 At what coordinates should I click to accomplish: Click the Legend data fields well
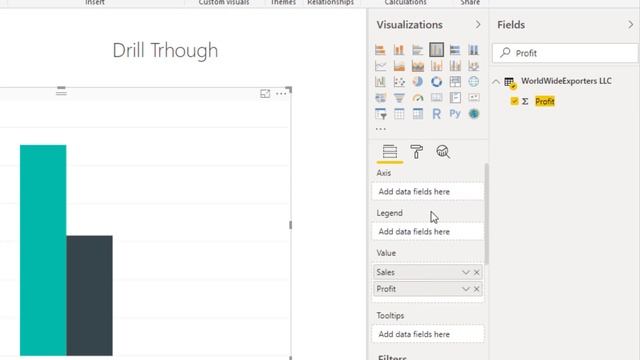point(428,231)
